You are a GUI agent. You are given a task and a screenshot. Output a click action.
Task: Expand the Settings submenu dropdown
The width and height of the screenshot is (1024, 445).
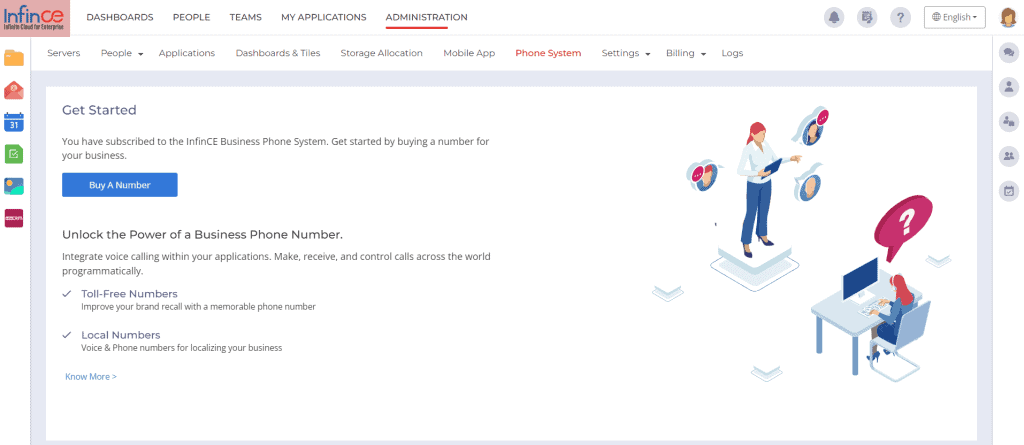point(626,54)
